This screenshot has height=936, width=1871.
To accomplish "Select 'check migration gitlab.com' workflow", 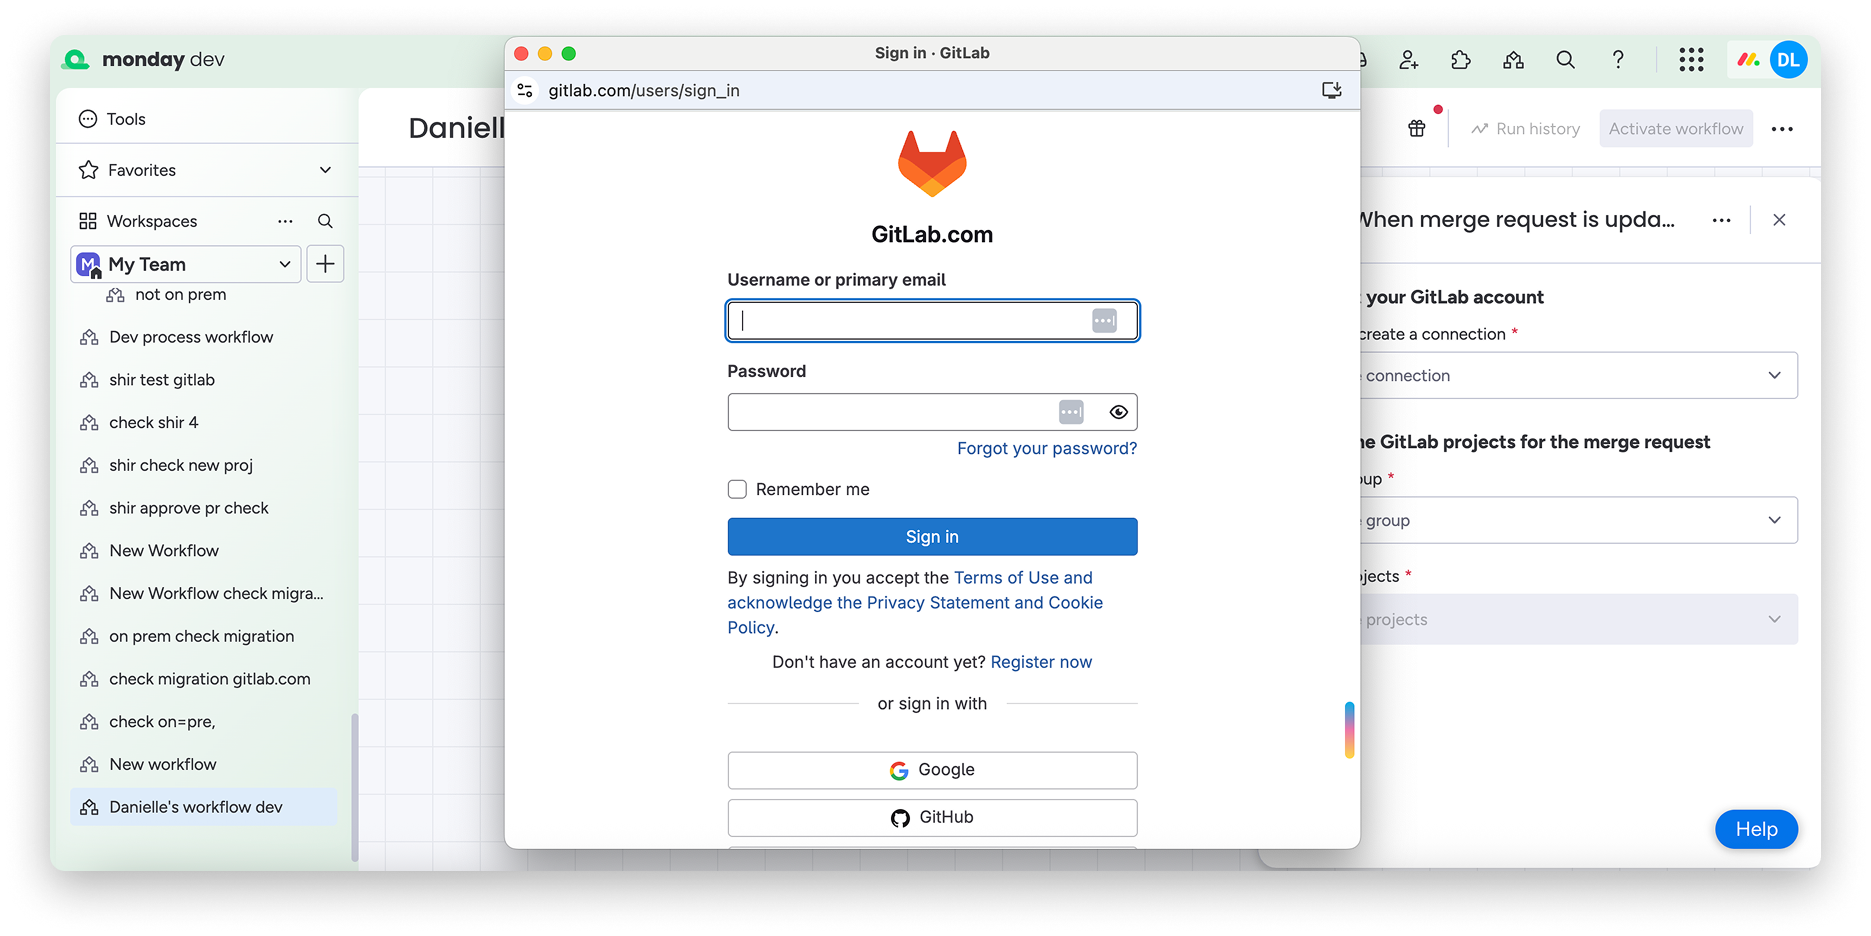I will [210, 679].
